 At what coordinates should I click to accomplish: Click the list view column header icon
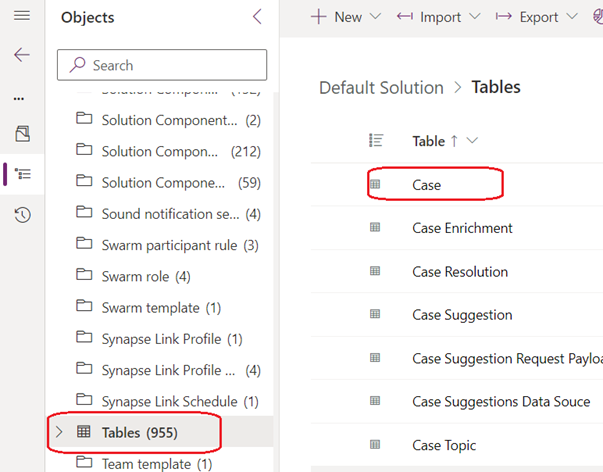click(x=376, y=141)
